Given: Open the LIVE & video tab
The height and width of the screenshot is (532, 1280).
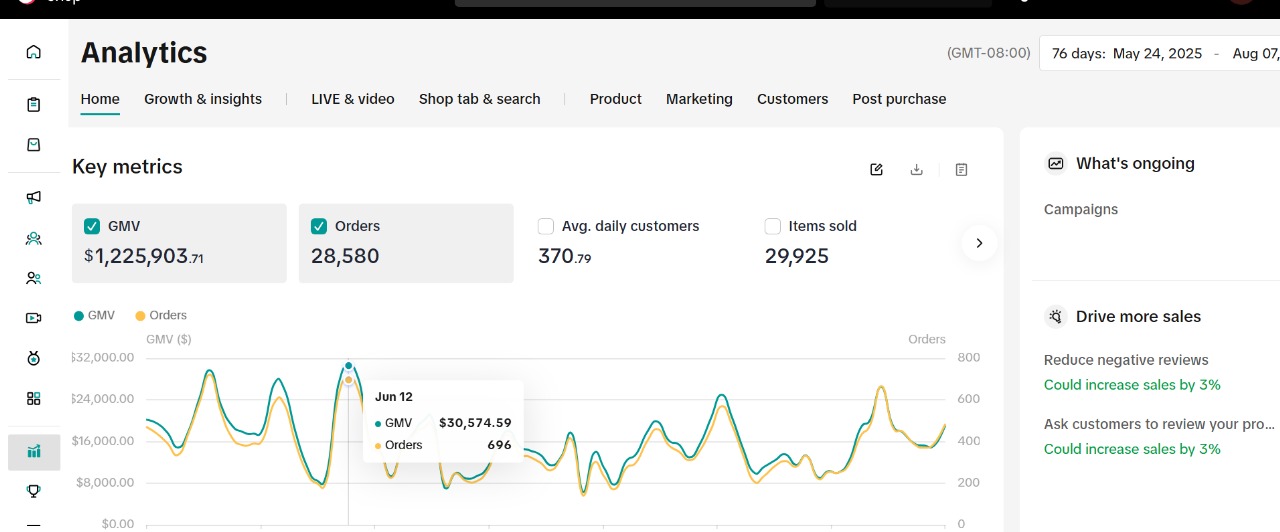Looking at the screenshot, I should 352,99.
